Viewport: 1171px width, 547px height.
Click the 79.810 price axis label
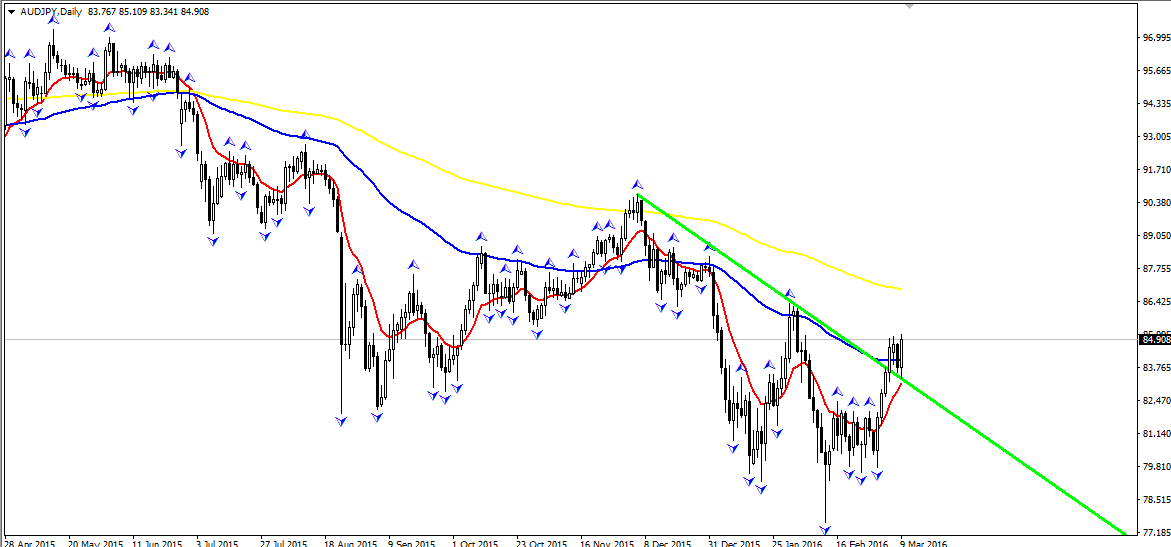pyautogui.click(x=1155, y=467)
